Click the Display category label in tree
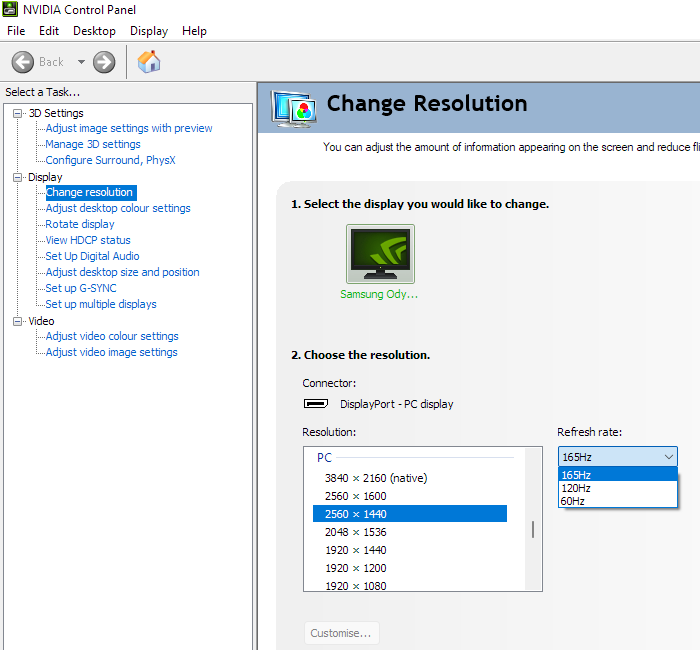The height and width of the screenshot is (650, 700). [x=45, y=177]
